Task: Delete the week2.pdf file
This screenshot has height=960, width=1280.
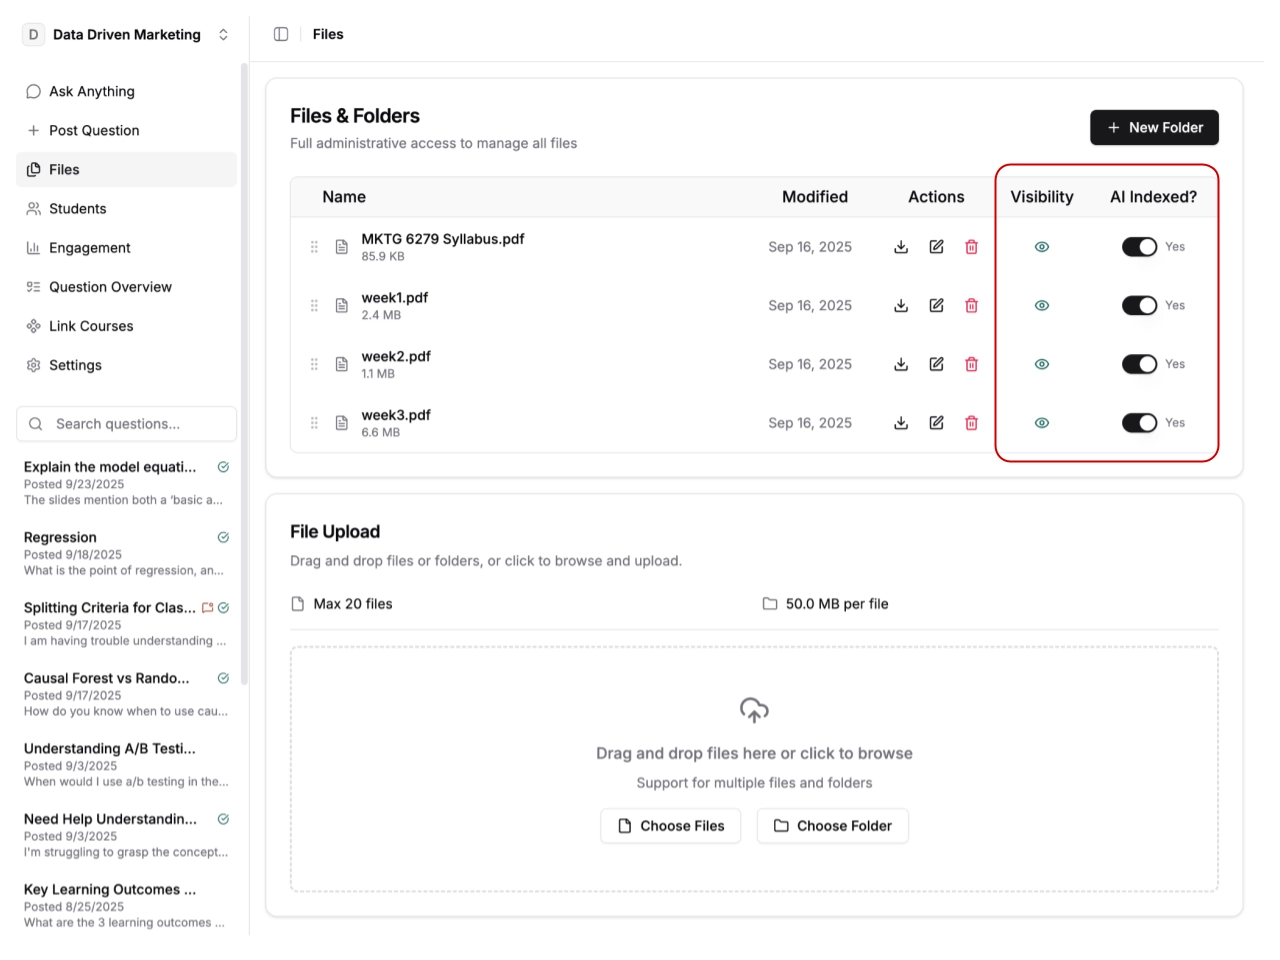Action: 971,365
